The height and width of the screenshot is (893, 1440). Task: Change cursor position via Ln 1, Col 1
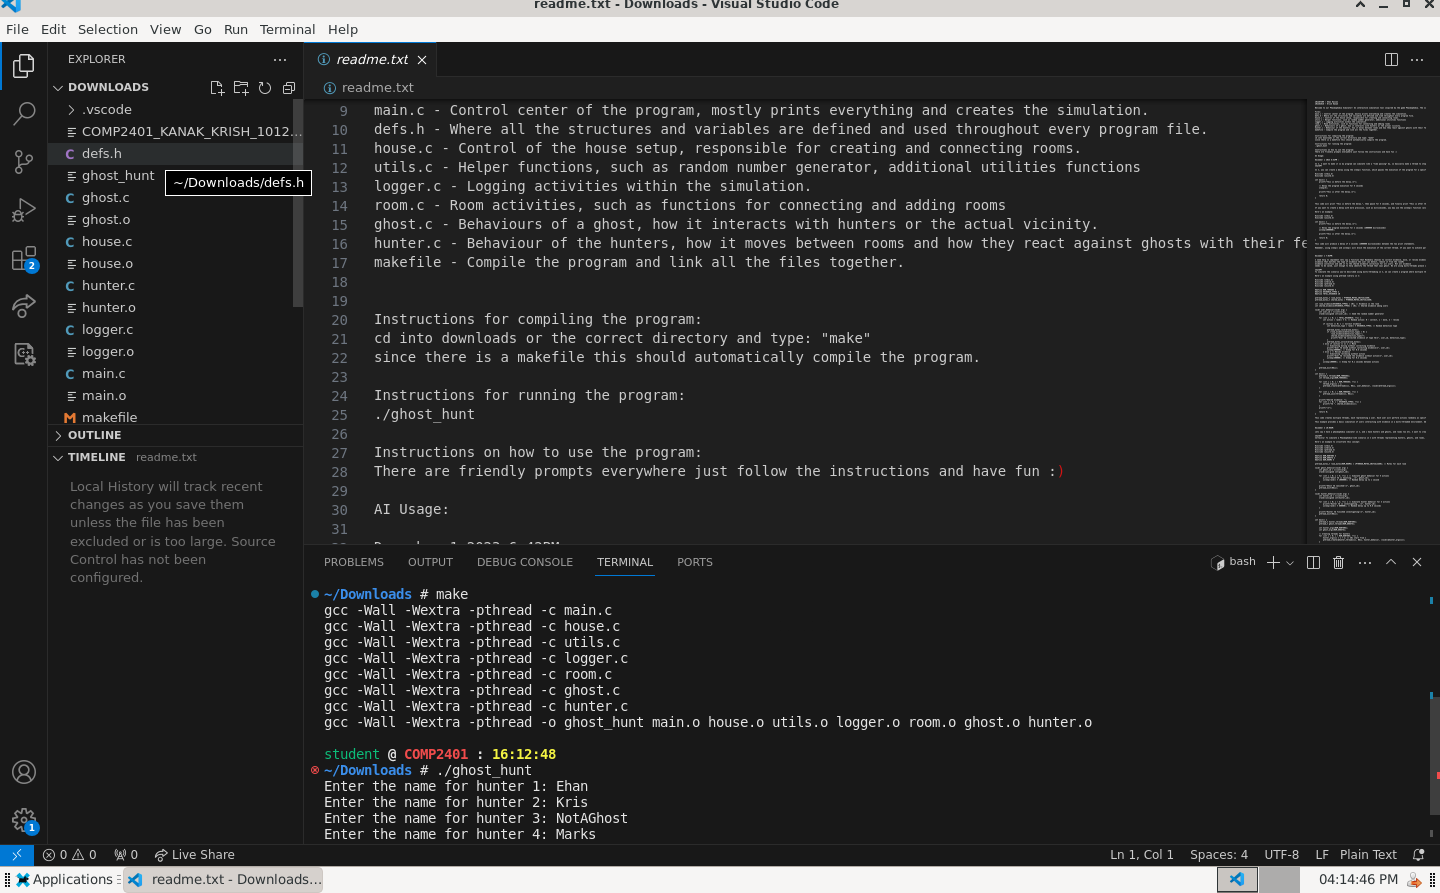1141,855
